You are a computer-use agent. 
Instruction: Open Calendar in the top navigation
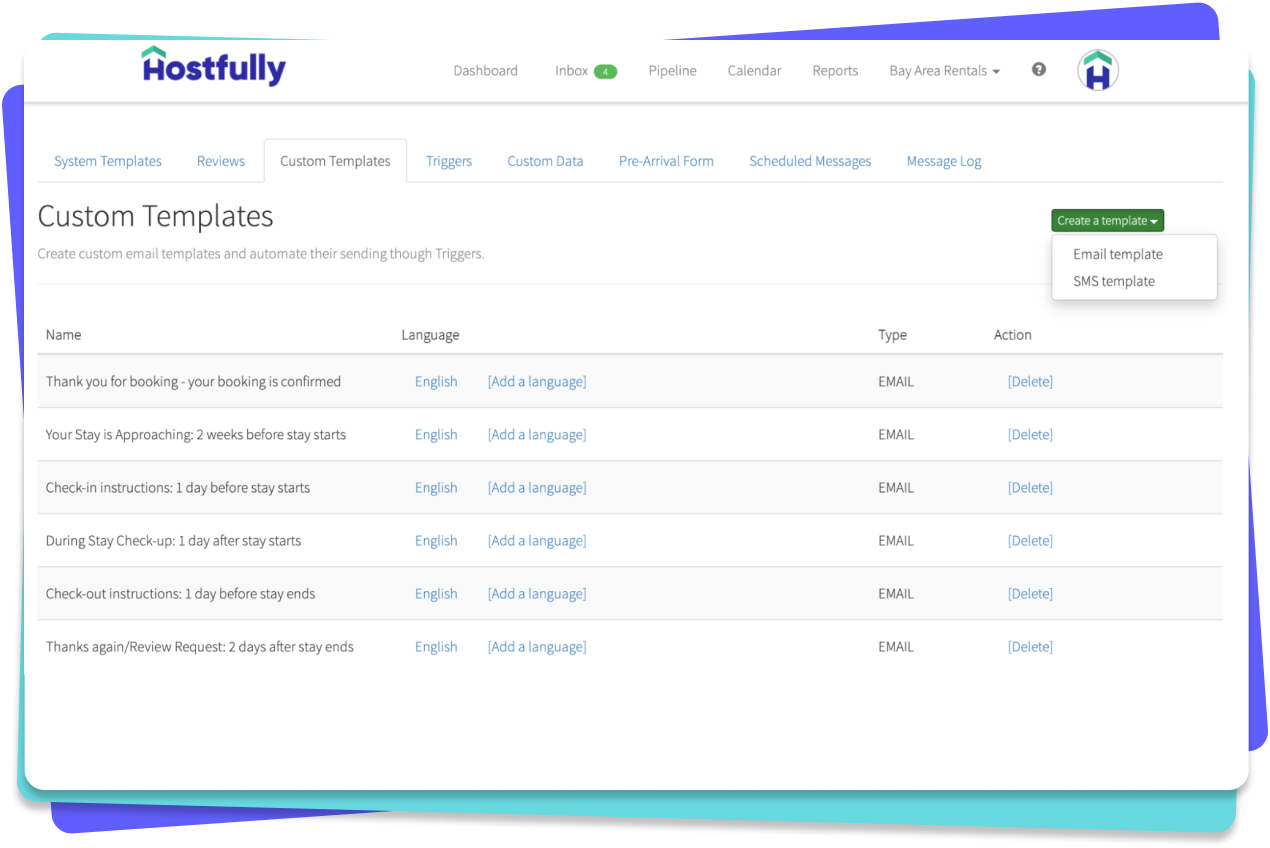tap(754, 71)
